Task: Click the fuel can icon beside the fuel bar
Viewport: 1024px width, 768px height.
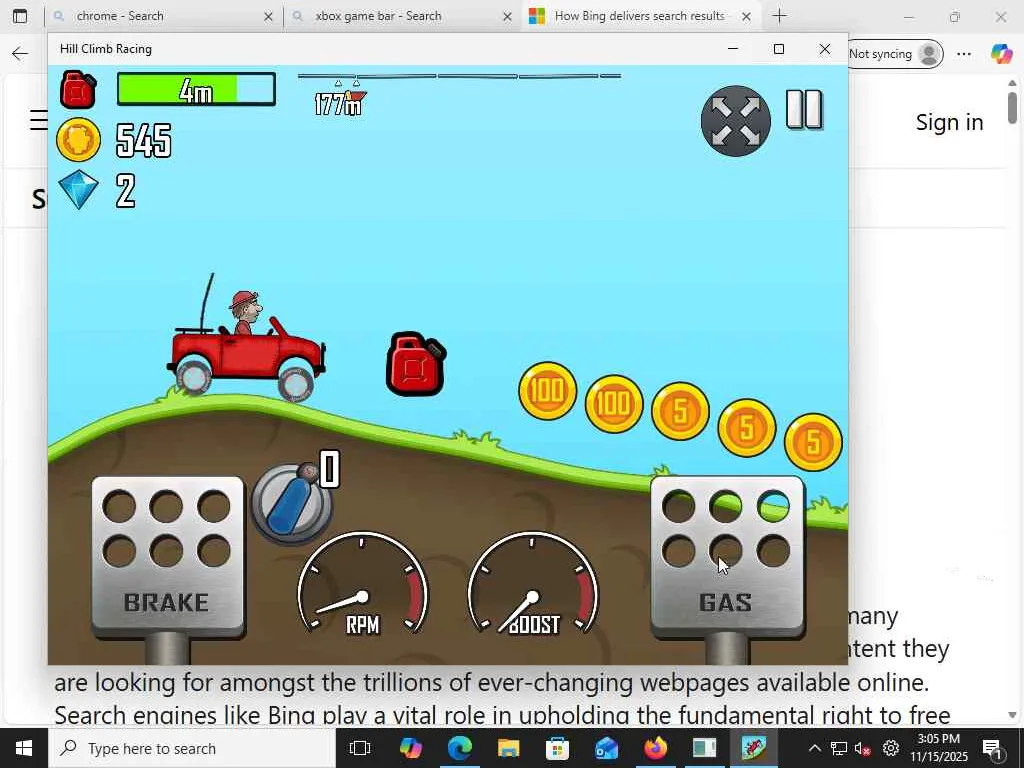Action: pyautogui.click(x=78, y=89)
